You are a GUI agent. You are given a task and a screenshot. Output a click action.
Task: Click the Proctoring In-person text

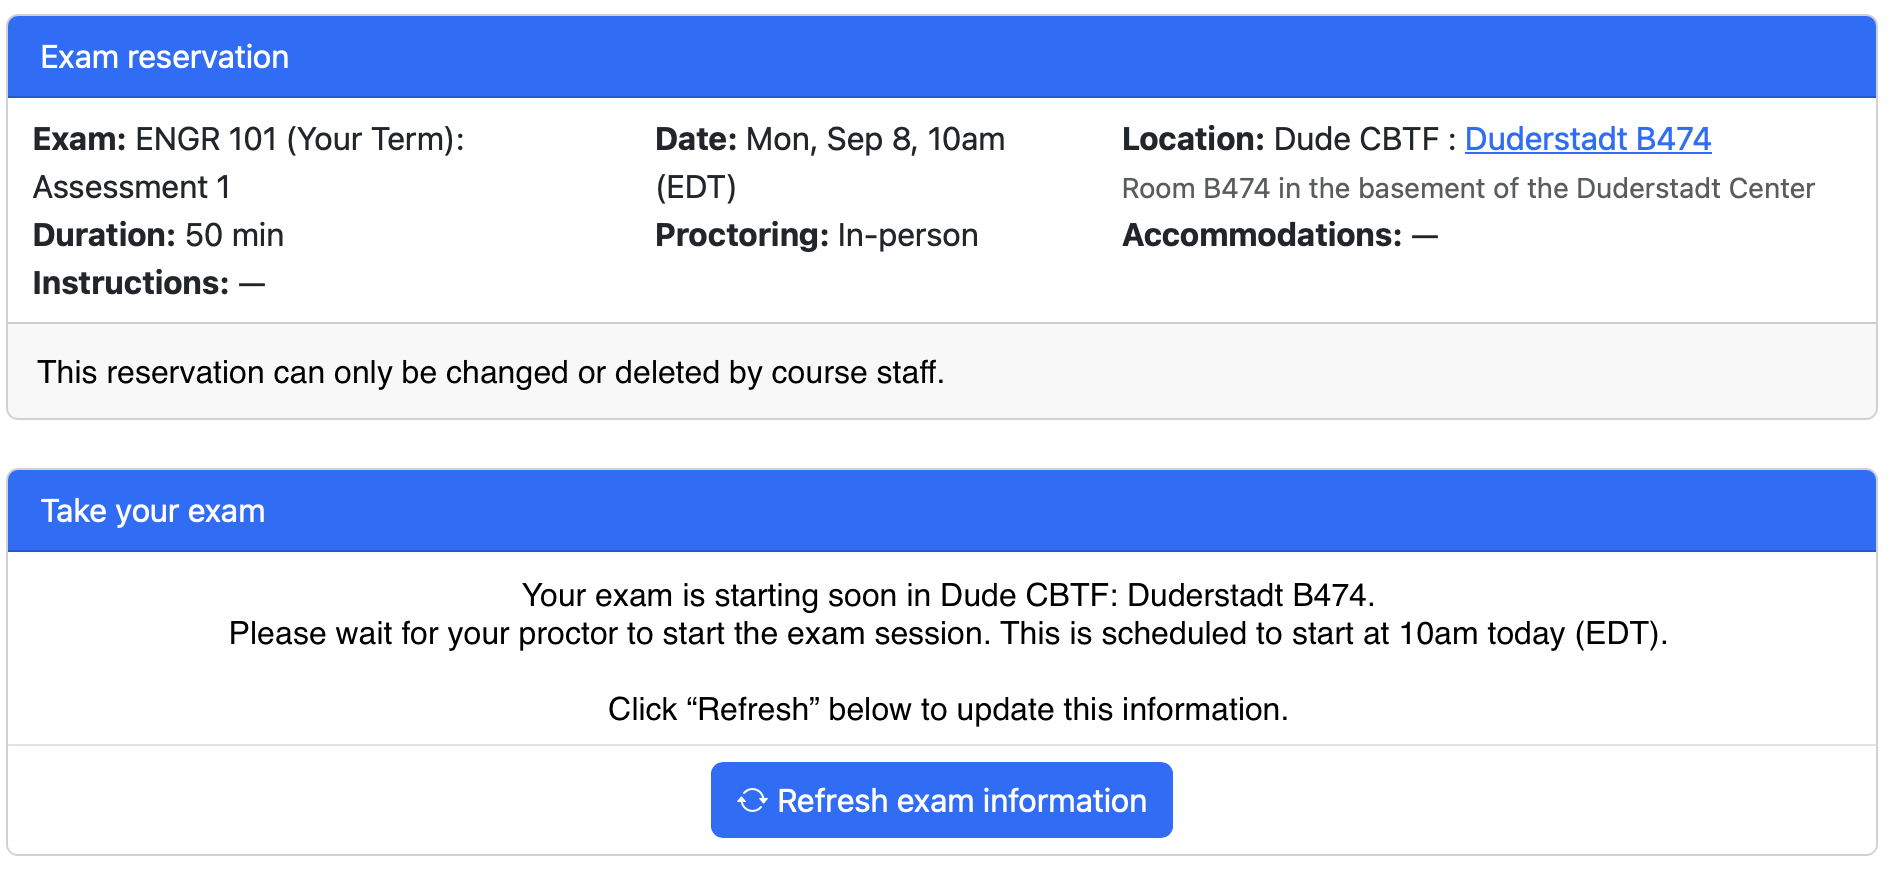816,235
